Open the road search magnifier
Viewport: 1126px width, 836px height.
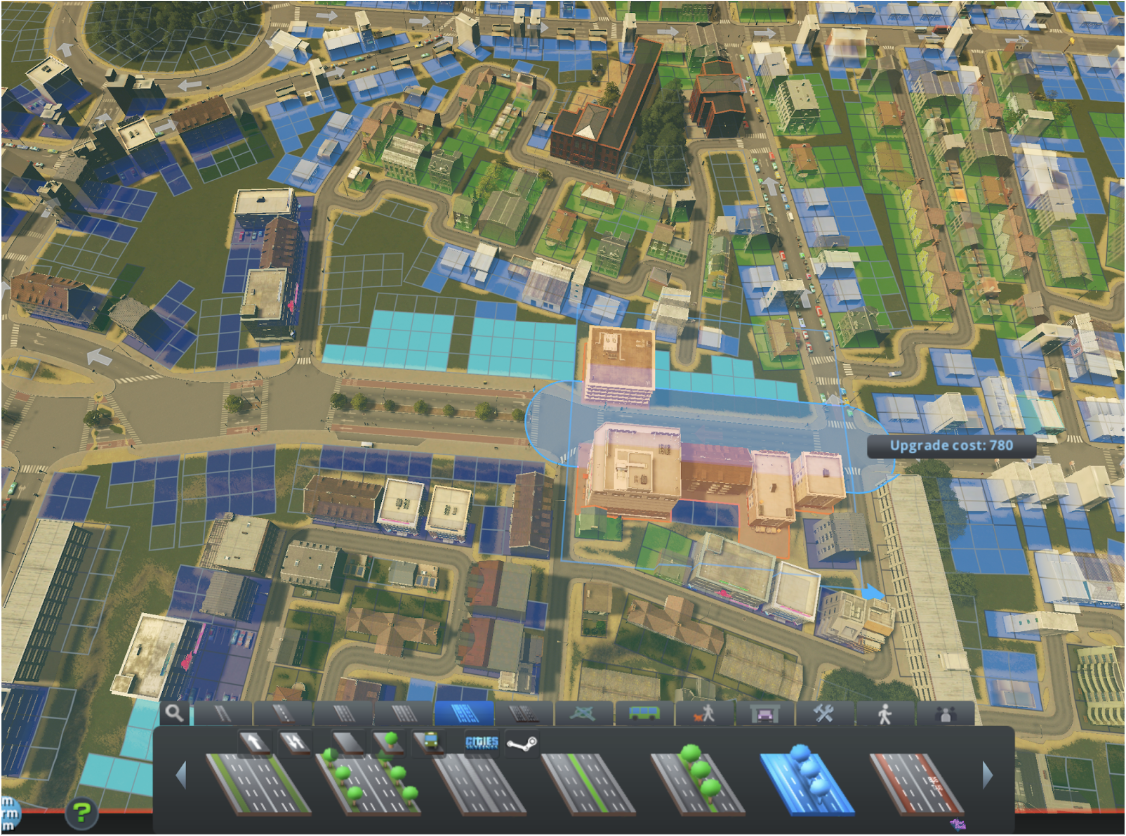(175, 713)
